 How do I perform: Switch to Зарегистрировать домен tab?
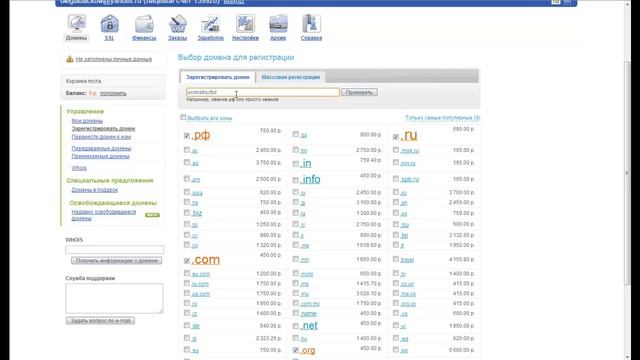click(218, 77)
